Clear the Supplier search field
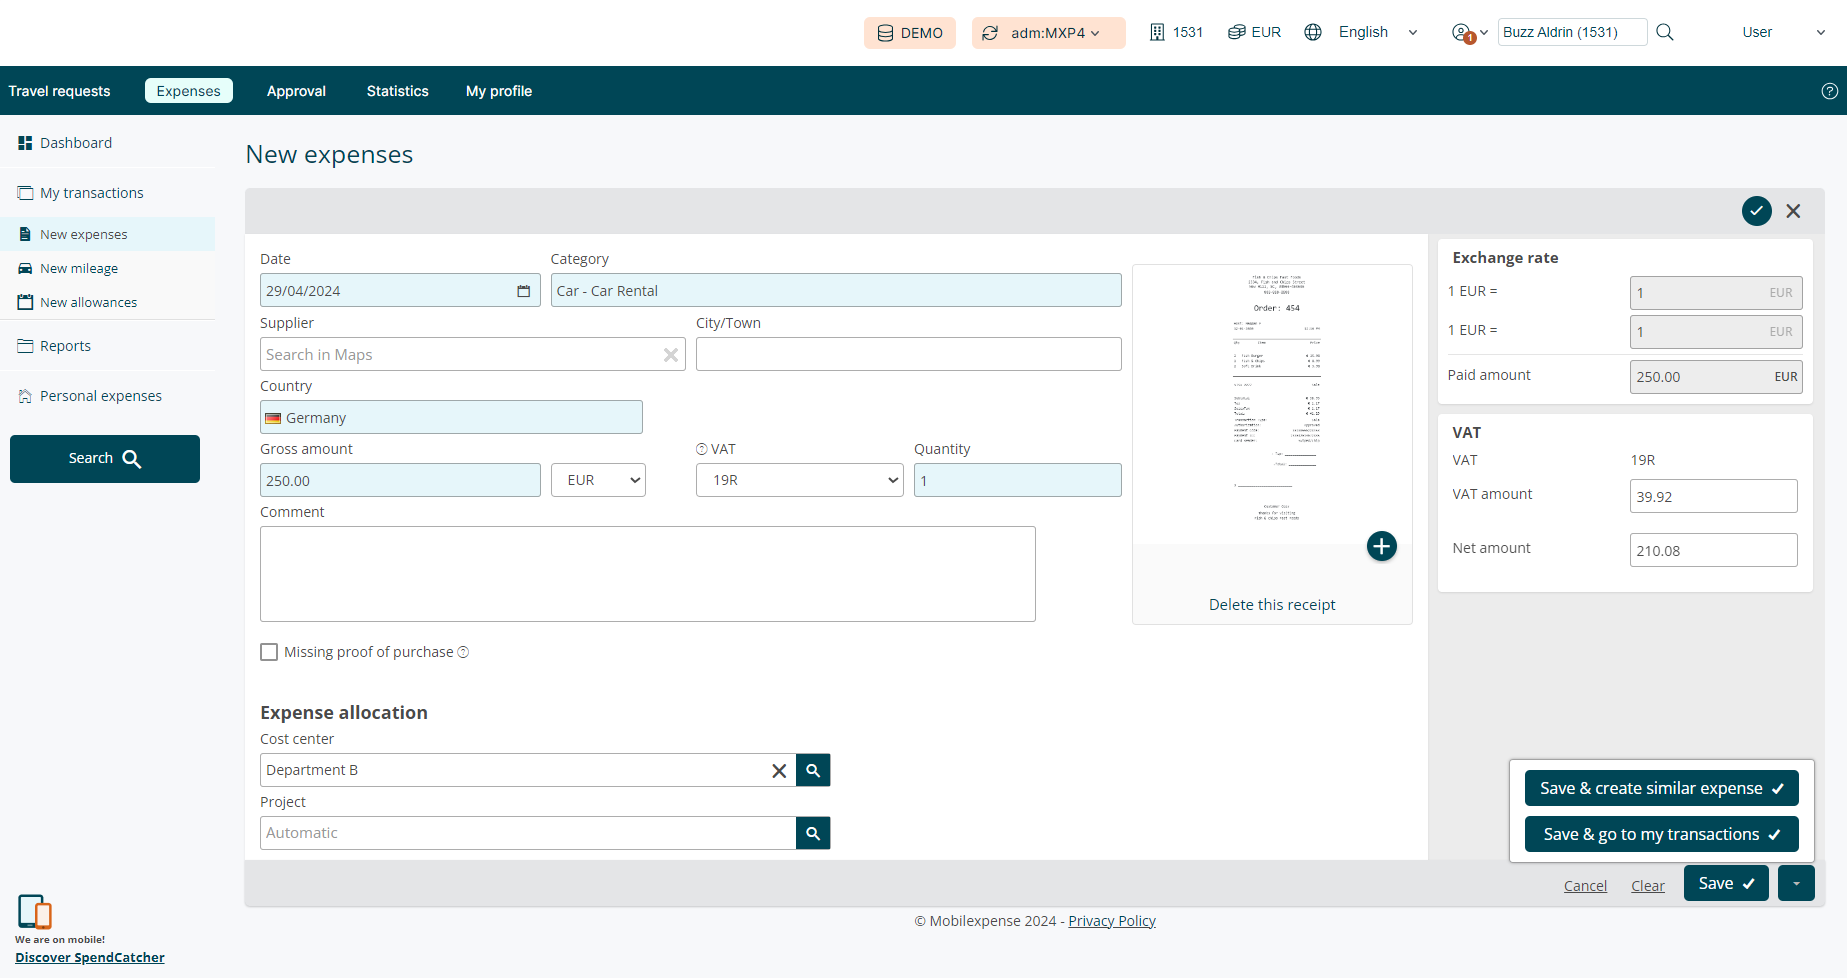 point(671,355)
